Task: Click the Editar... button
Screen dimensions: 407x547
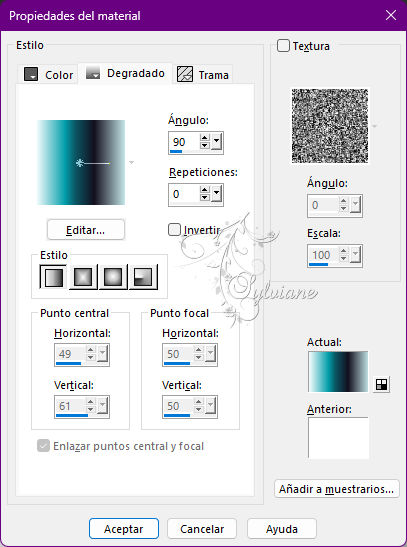Action: coord(86,230)
